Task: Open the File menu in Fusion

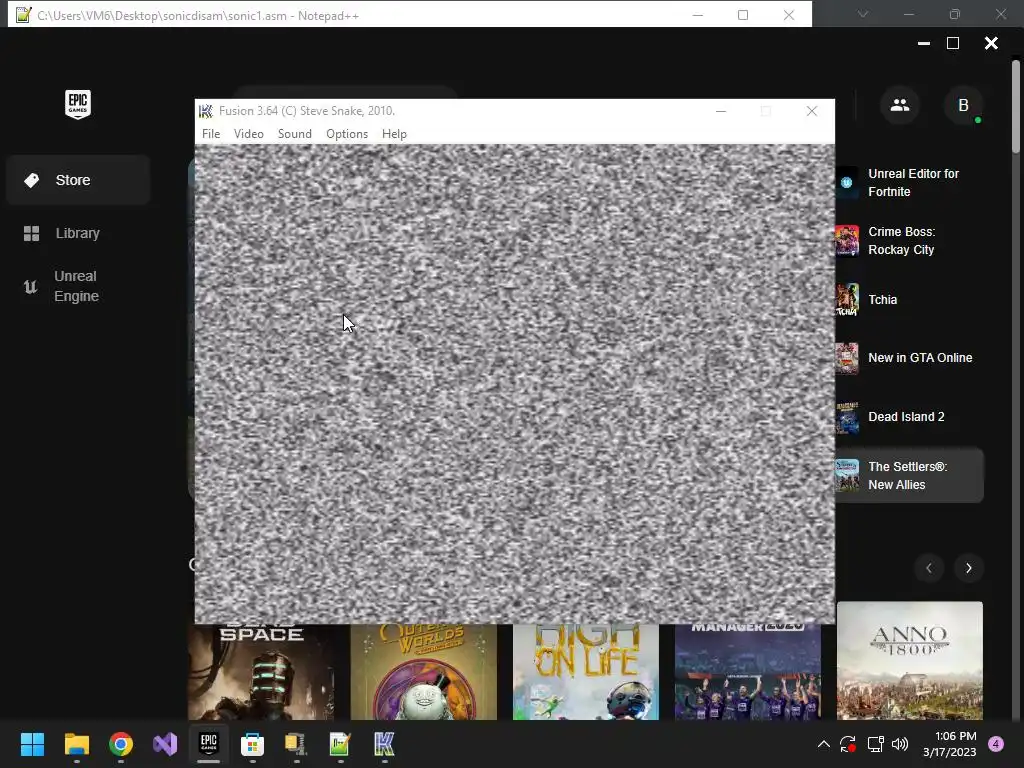Action: tap(211, 134)
